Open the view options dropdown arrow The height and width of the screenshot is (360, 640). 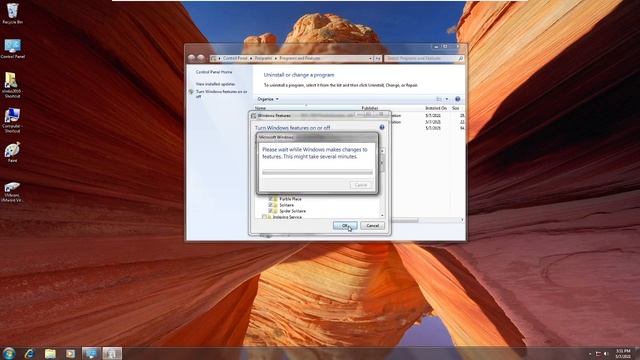tap(447, 99)
